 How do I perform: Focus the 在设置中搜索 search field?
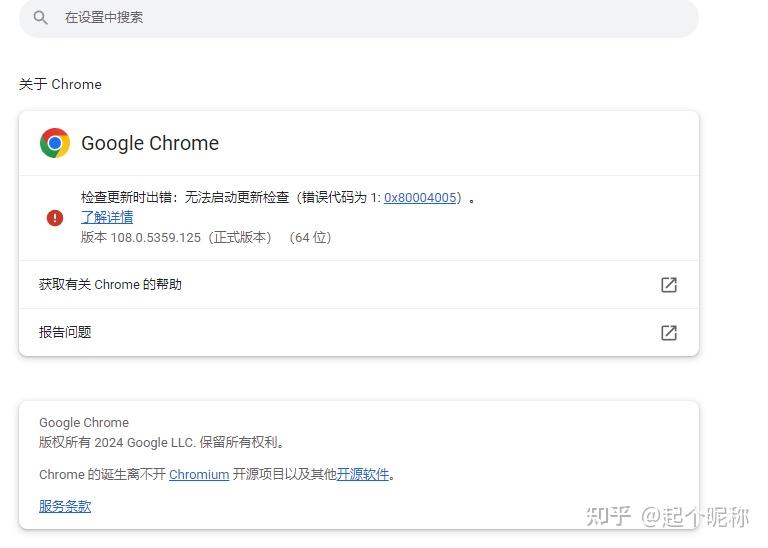click(359, 18)
